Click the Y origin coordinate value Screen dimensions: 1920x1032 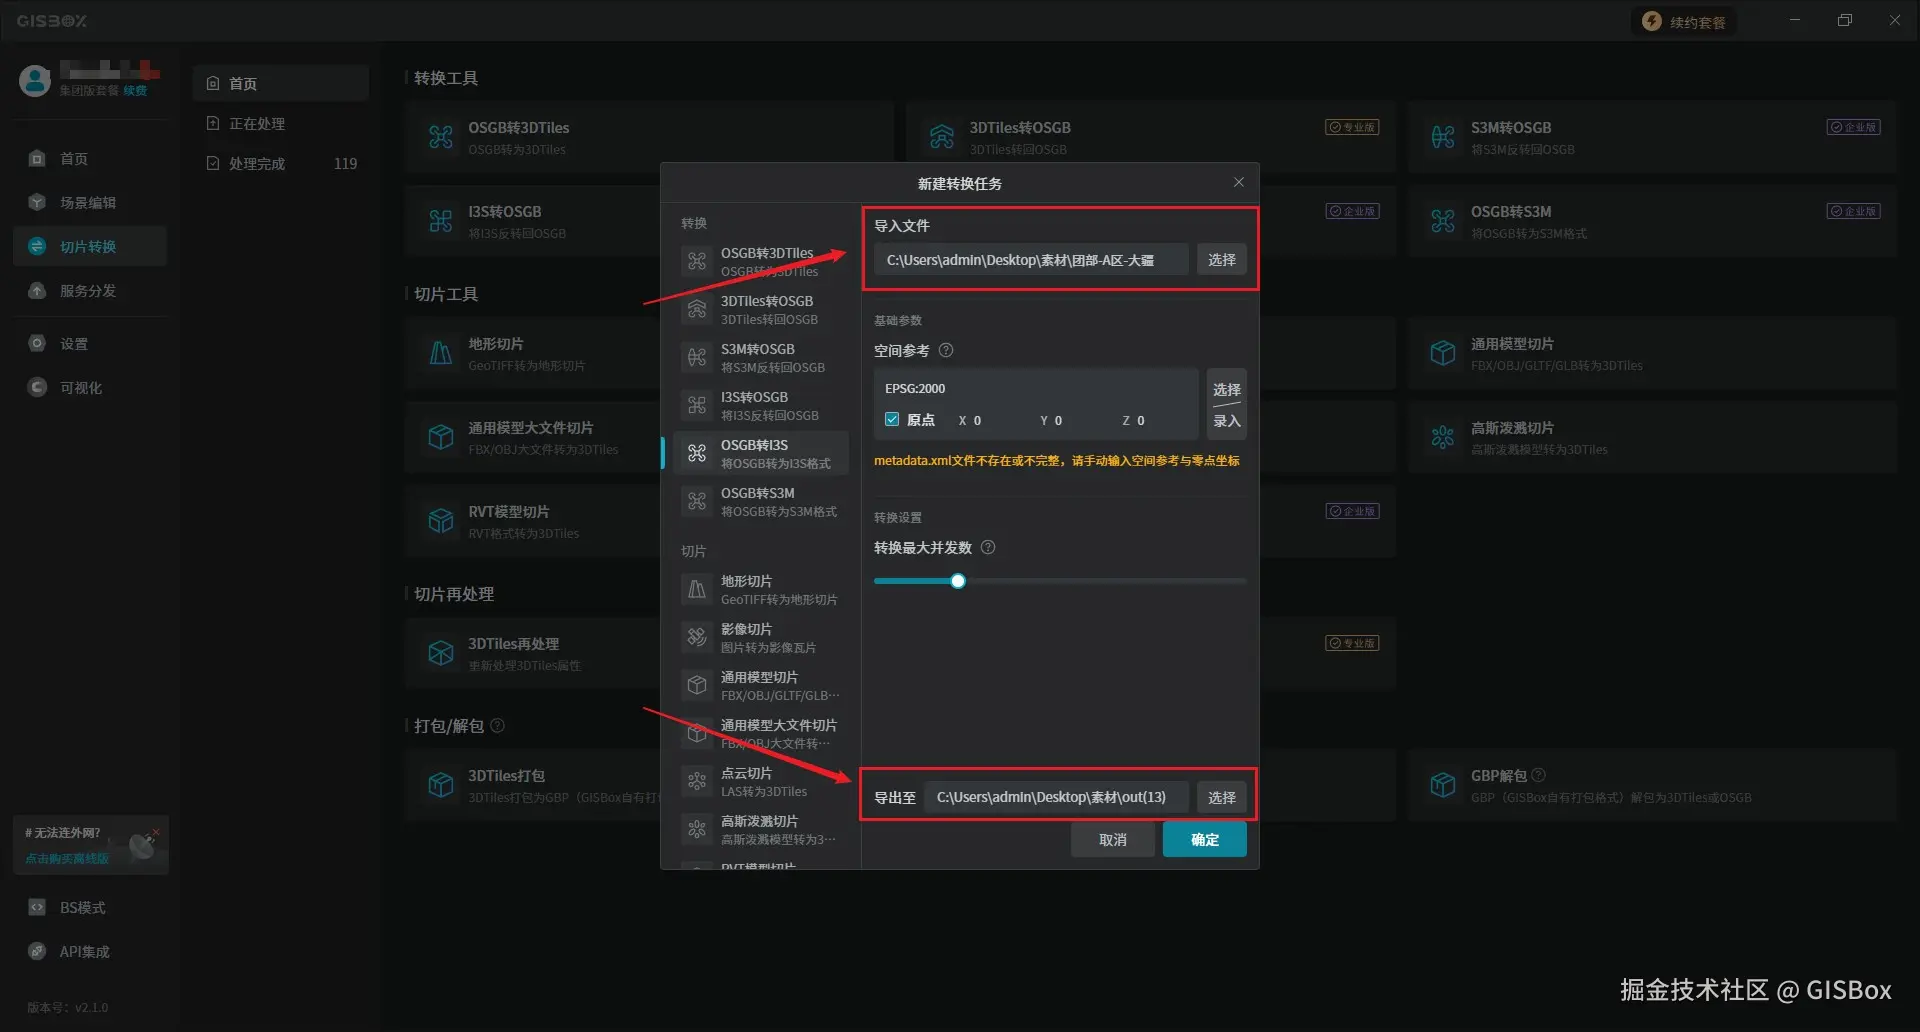coord(1058,421)
